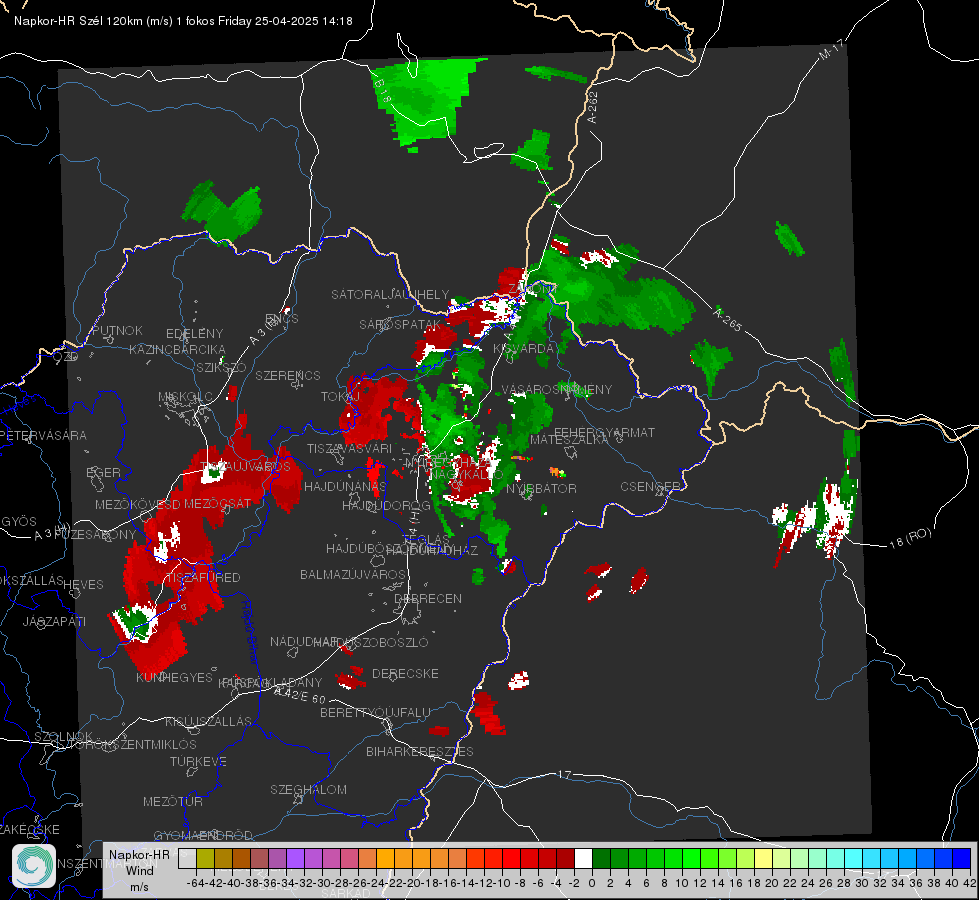This screenshot has height=900, width=979.
Task: Click the NÁDUDVAR label
Action: tap(304, 641)
